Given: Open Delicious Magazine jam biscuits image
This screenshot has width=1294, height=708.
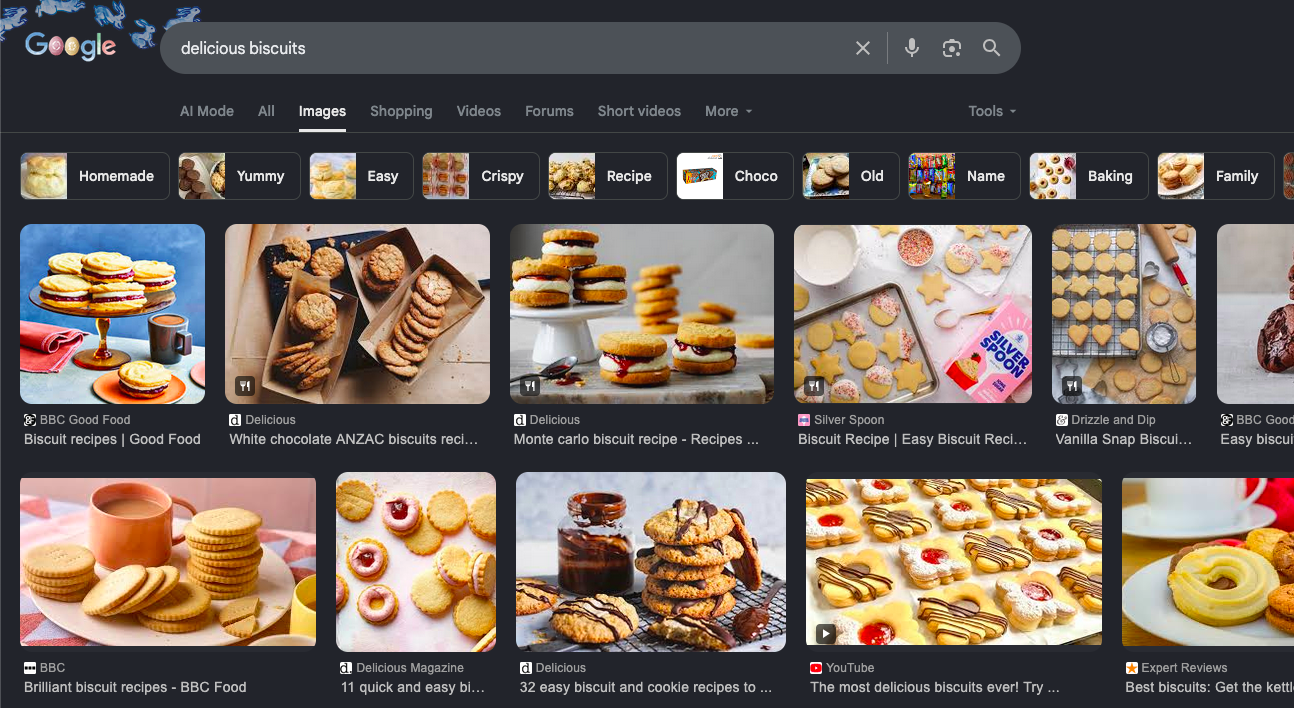Looking at the screenshot, I should pyautogui.click(x=416, y=562).
